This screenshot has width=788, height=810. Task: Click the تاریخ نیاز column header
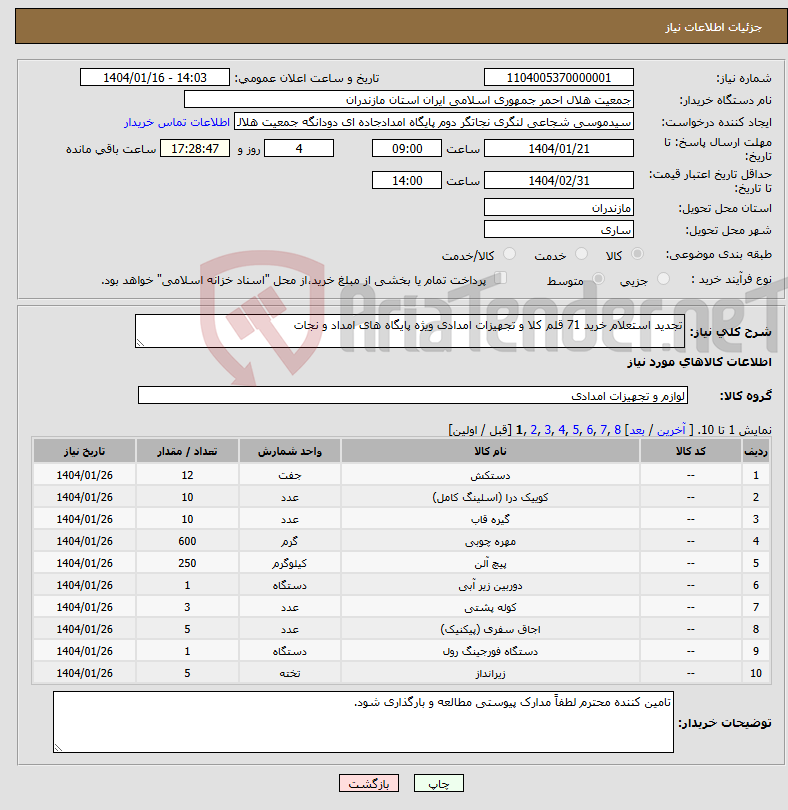[84, 451]
